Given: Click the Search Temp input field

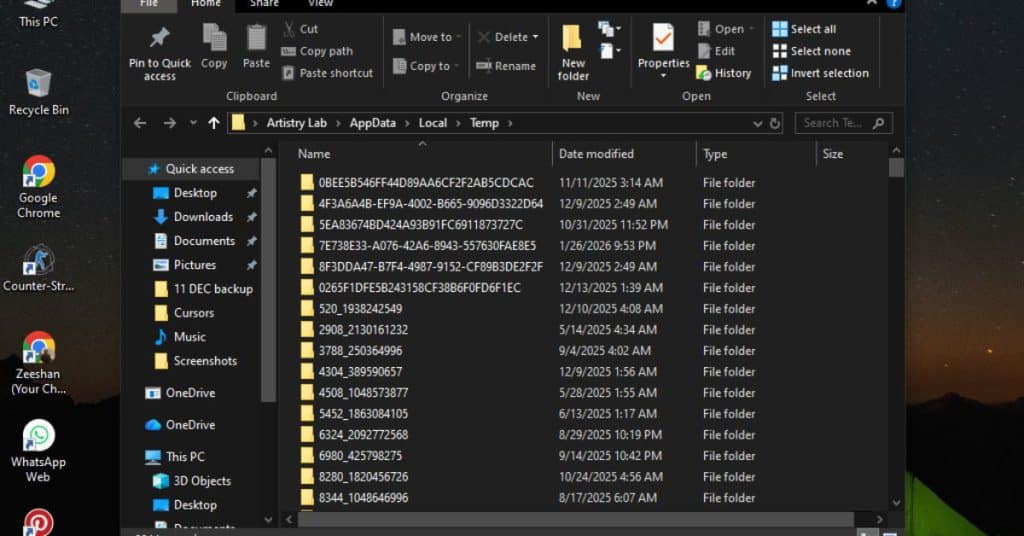Looking at the screenshot, I should coord(834,123).
